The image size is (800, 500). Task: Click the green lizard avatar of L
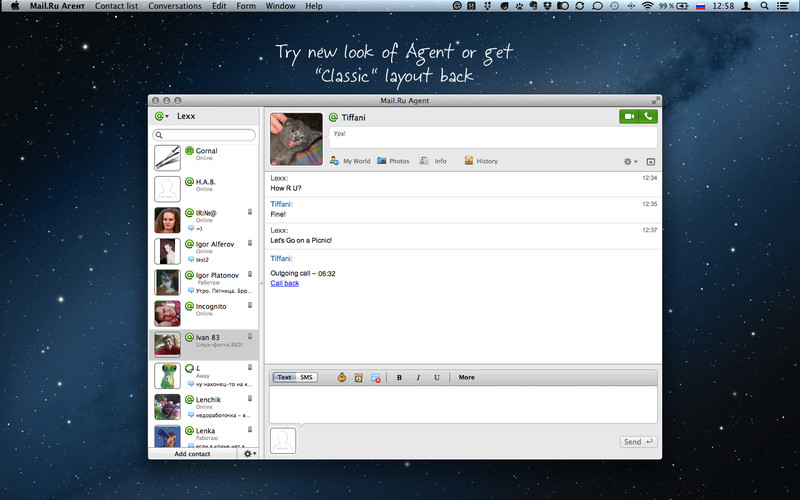[x=167, y=376]
